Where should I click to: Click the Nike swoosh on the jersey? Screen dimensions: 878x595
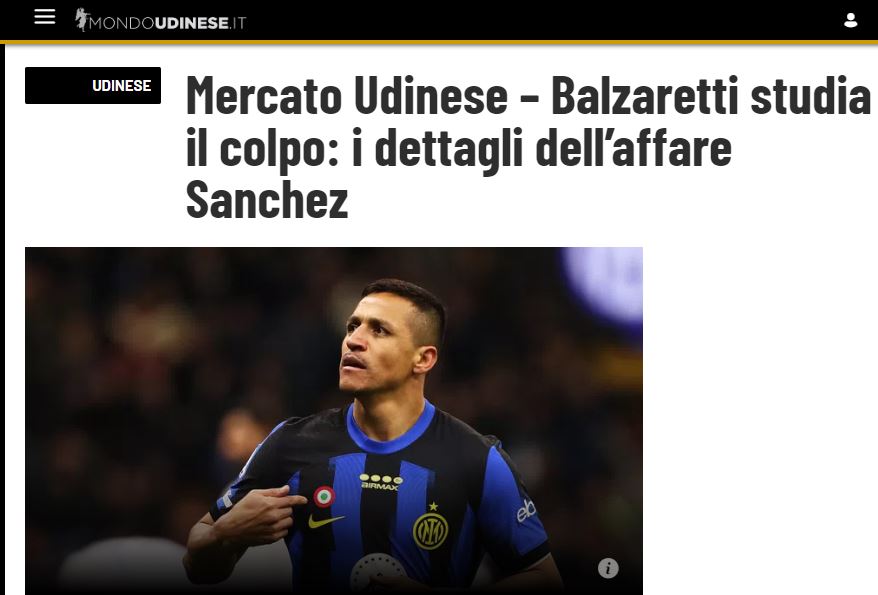click(326, 521)
